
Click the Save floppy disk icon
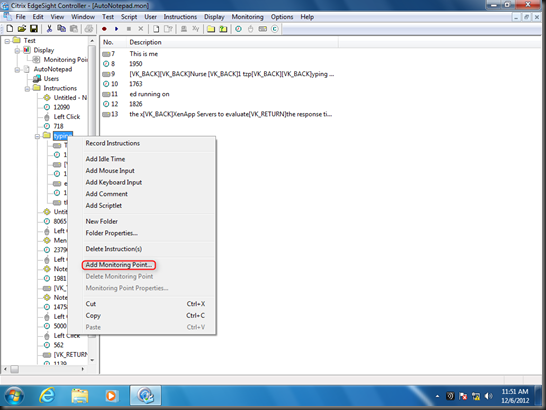[x=34, y=29]
